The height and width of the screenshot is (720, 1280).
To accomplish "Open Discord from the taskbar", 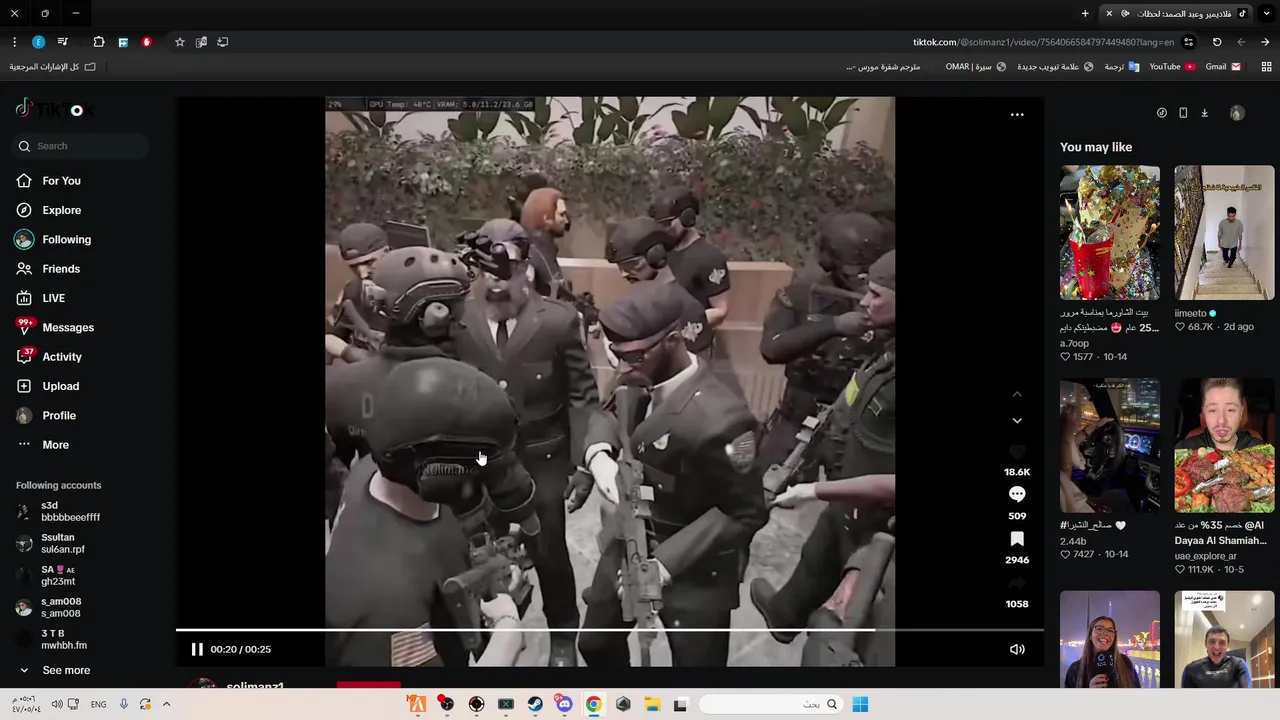I will click(x=564, y=704).
